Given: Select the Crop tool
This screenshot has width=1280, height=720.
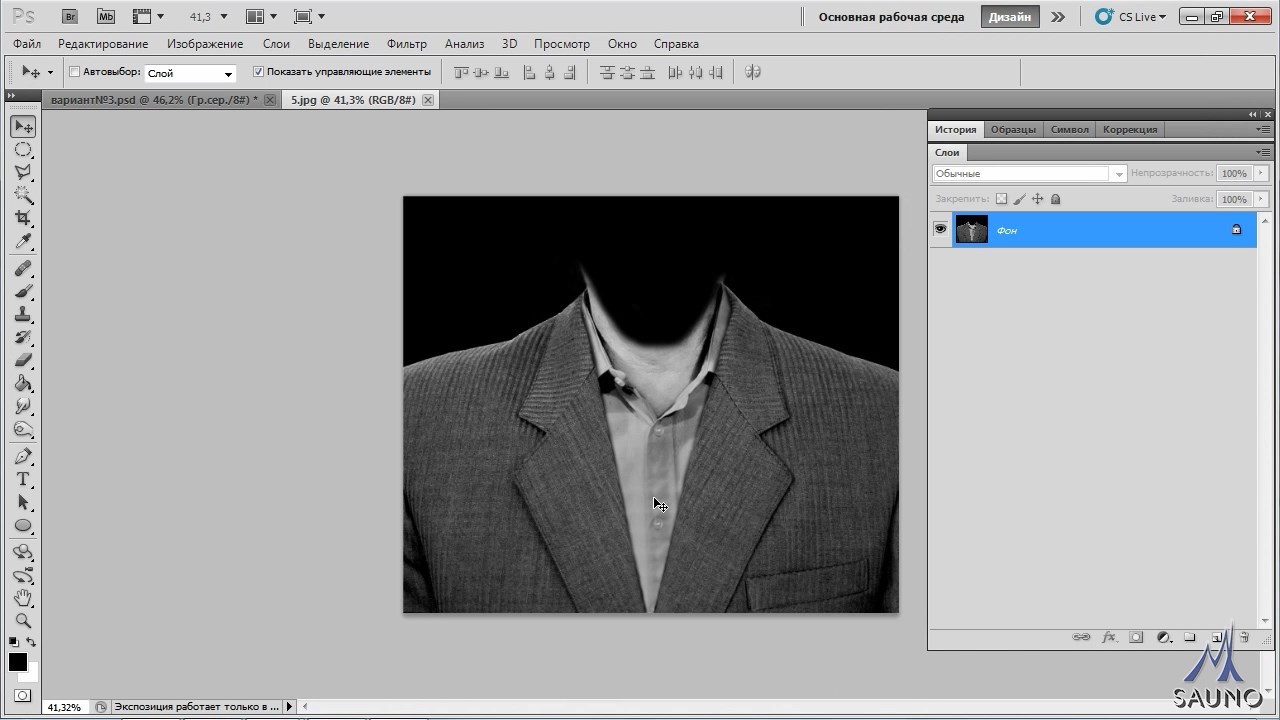Looking at the screenshot, I should 23,218.
